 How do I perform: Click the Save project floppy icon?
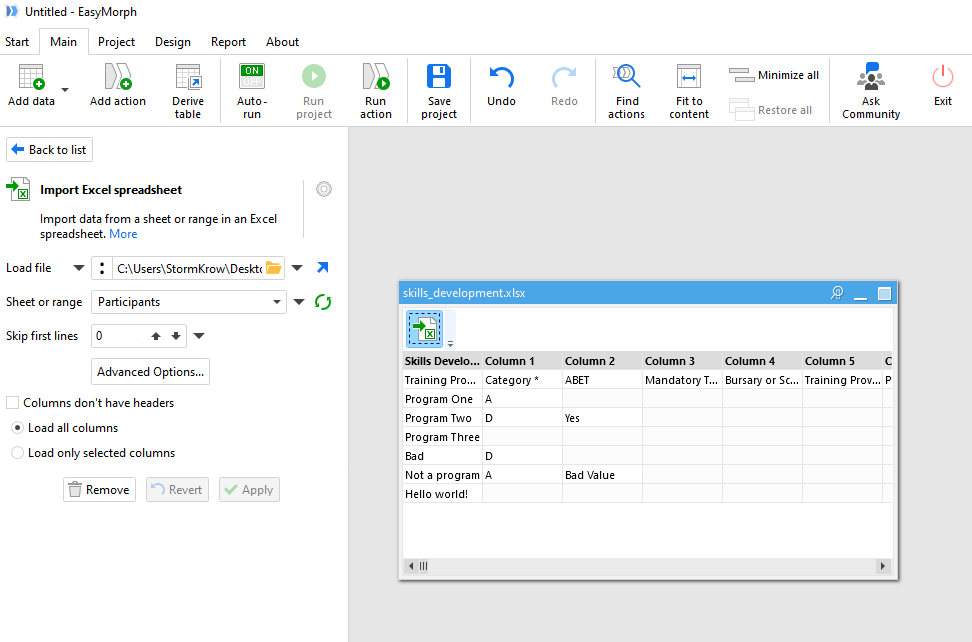[439, 77]
